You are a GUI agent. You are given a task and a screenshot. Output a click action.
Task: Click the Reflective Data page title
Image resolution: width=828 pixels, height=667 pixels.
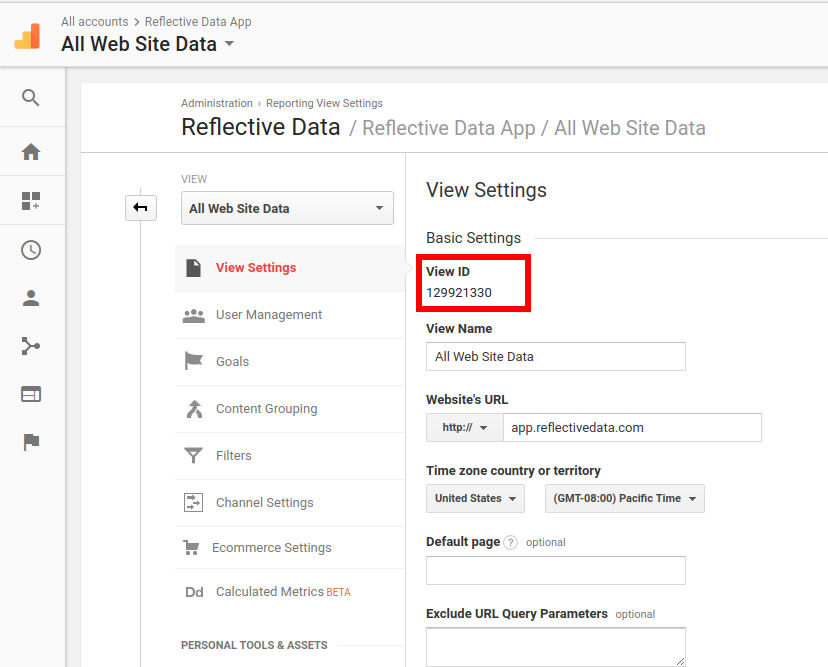click(x=261, y=127)
